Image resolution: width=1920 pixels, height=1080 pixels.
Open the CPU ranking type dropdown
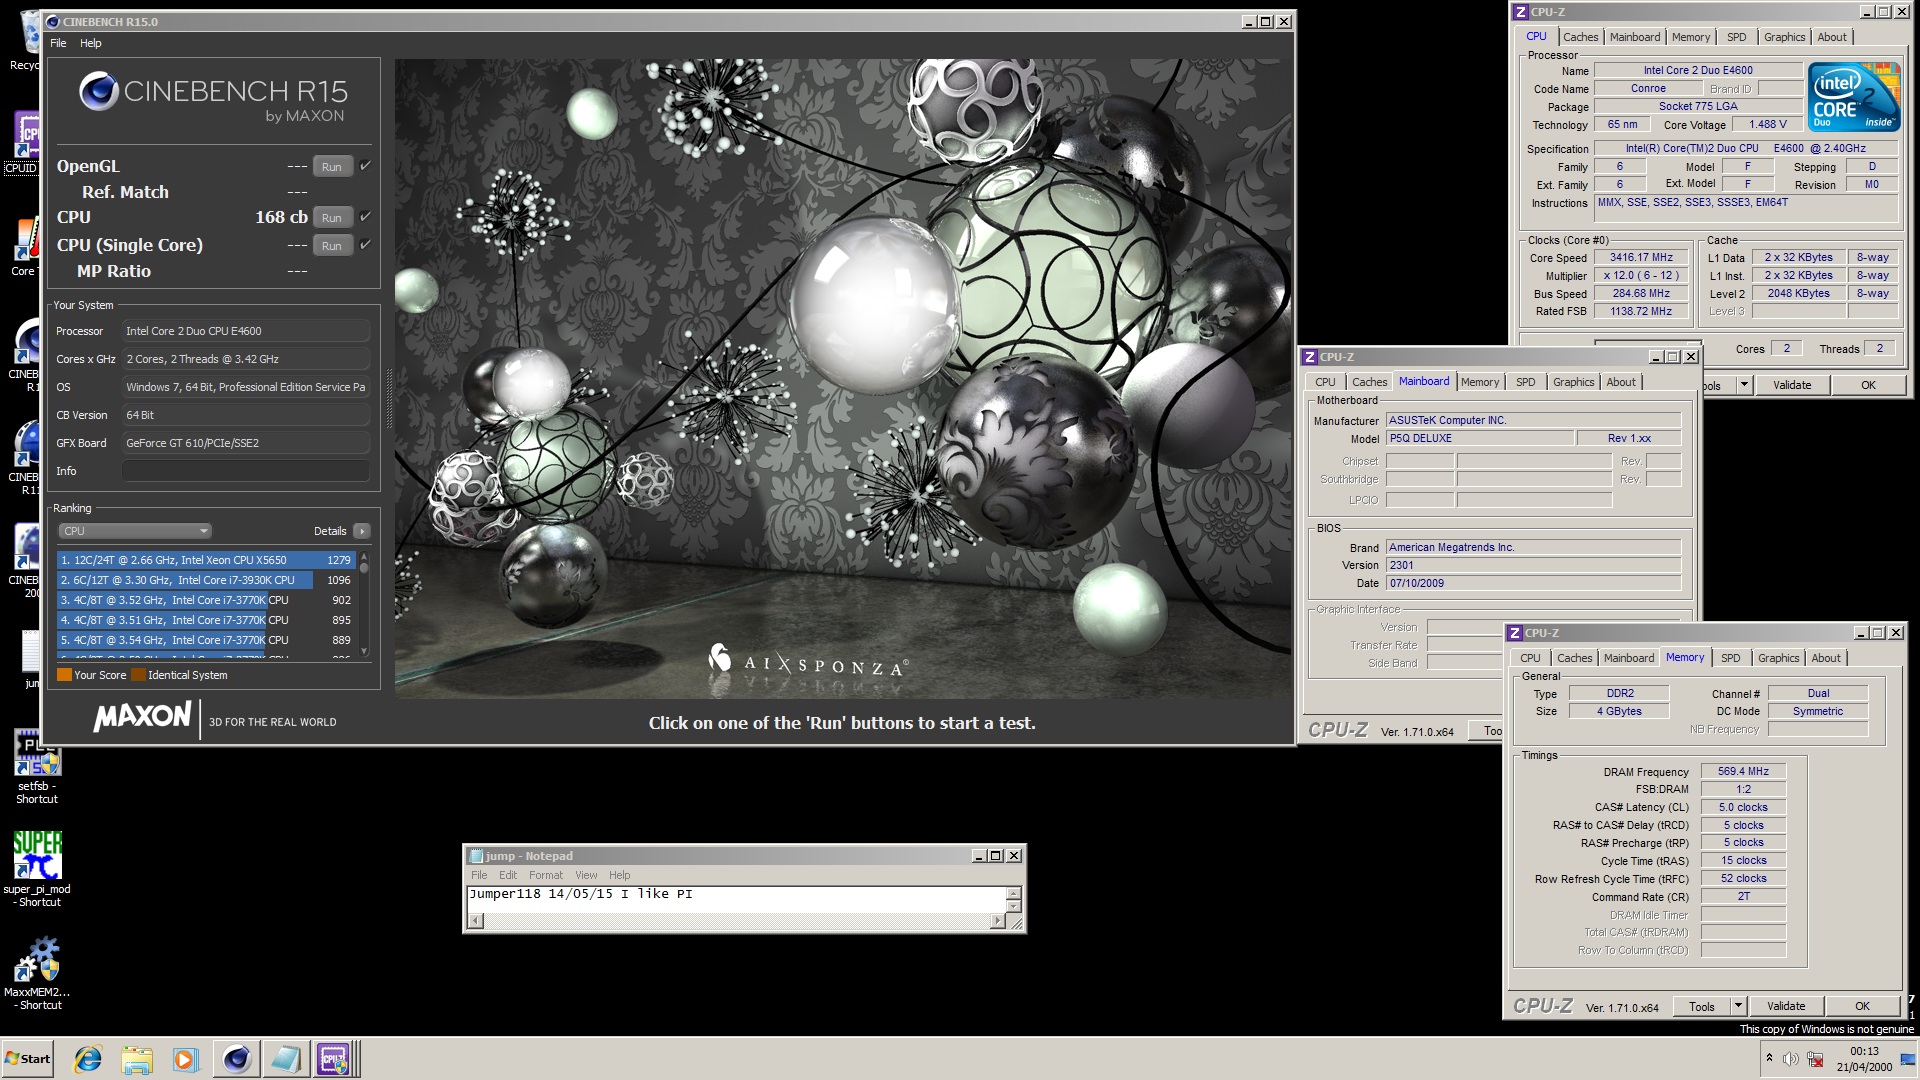(135, 531)
